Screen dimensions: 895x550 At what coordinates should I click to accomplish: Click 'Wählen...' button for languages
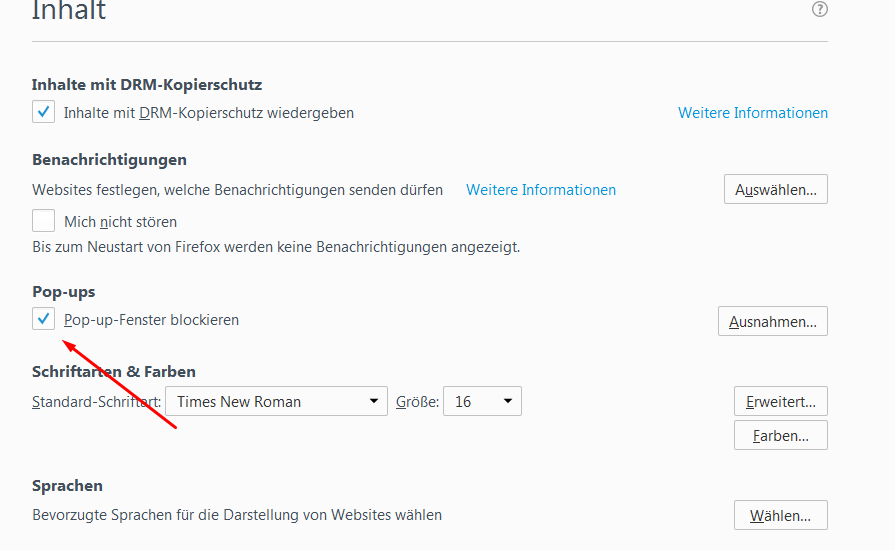(x=780, y=516)
